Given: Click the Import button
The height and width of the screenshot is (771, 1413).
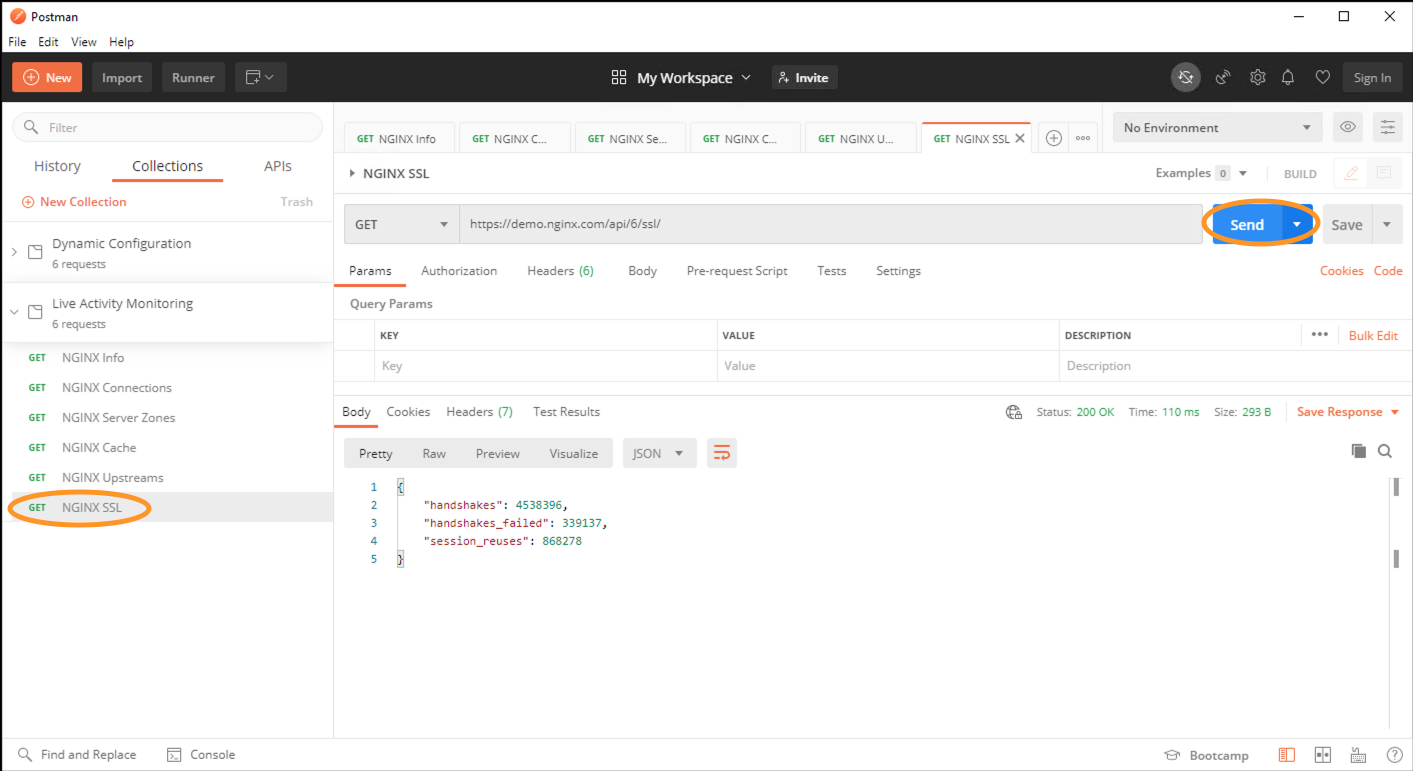Looking at the screenshot, I should click(x=122, y=78).
